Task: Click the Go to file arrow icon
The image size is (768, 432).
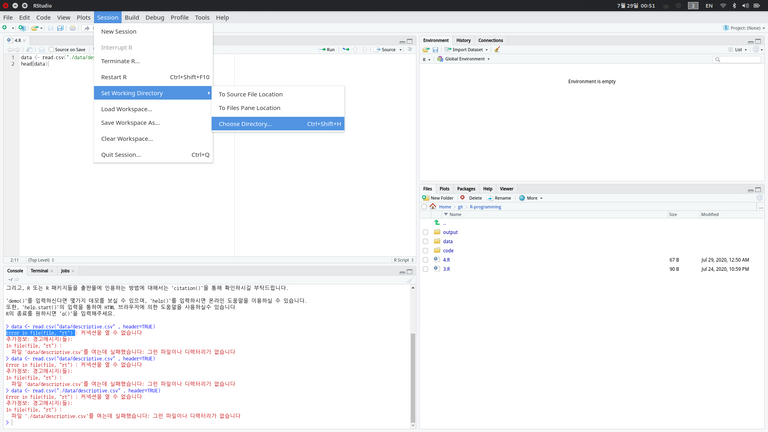Action: coord(87,28)
